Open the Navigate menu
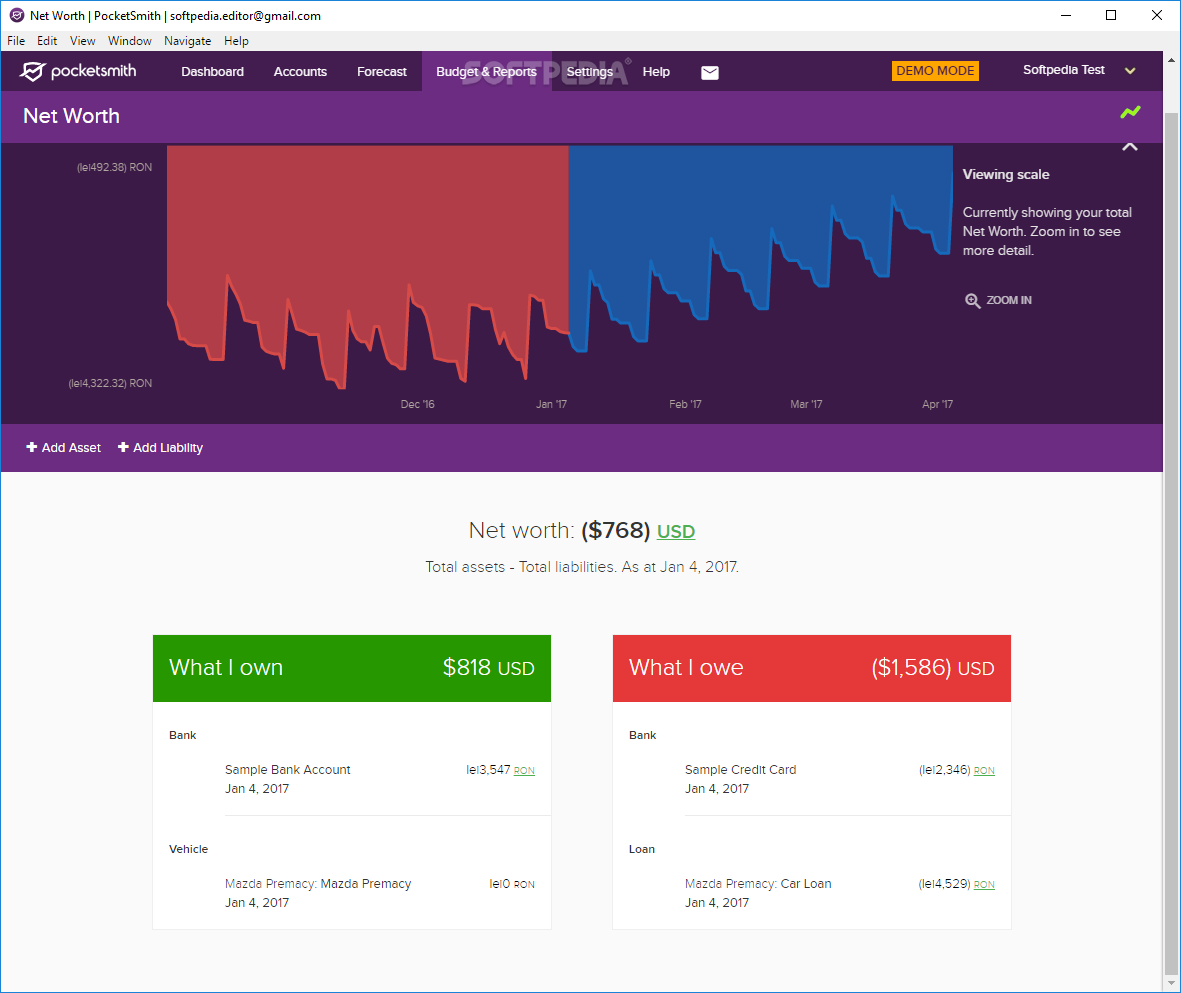 click(x=188, y=41)
